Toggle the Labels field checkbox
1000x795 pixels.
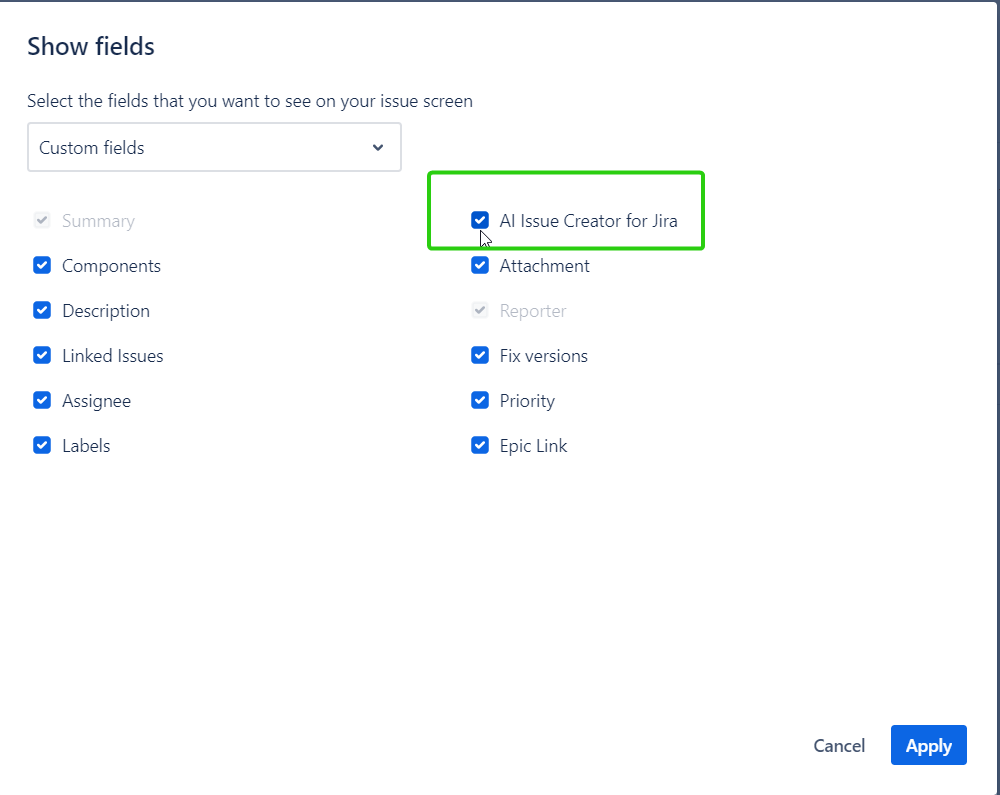(42, 446)
